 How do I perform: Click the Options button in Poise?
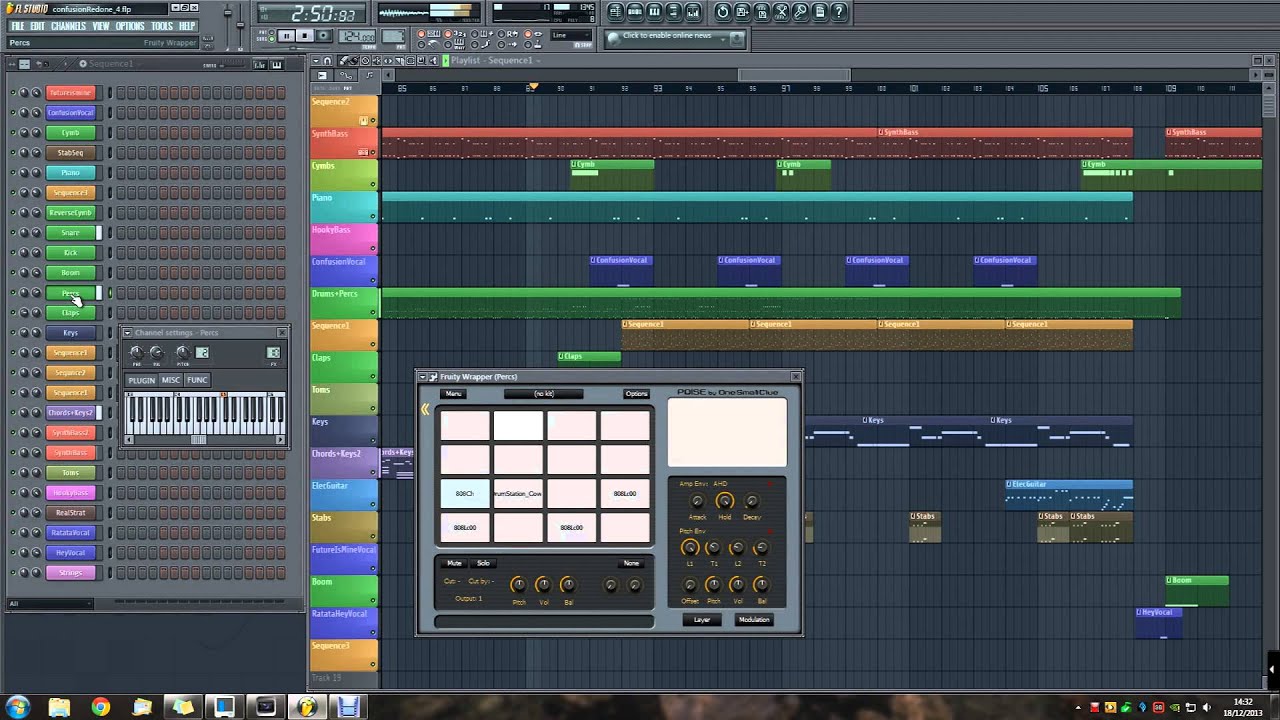point(636,394)
